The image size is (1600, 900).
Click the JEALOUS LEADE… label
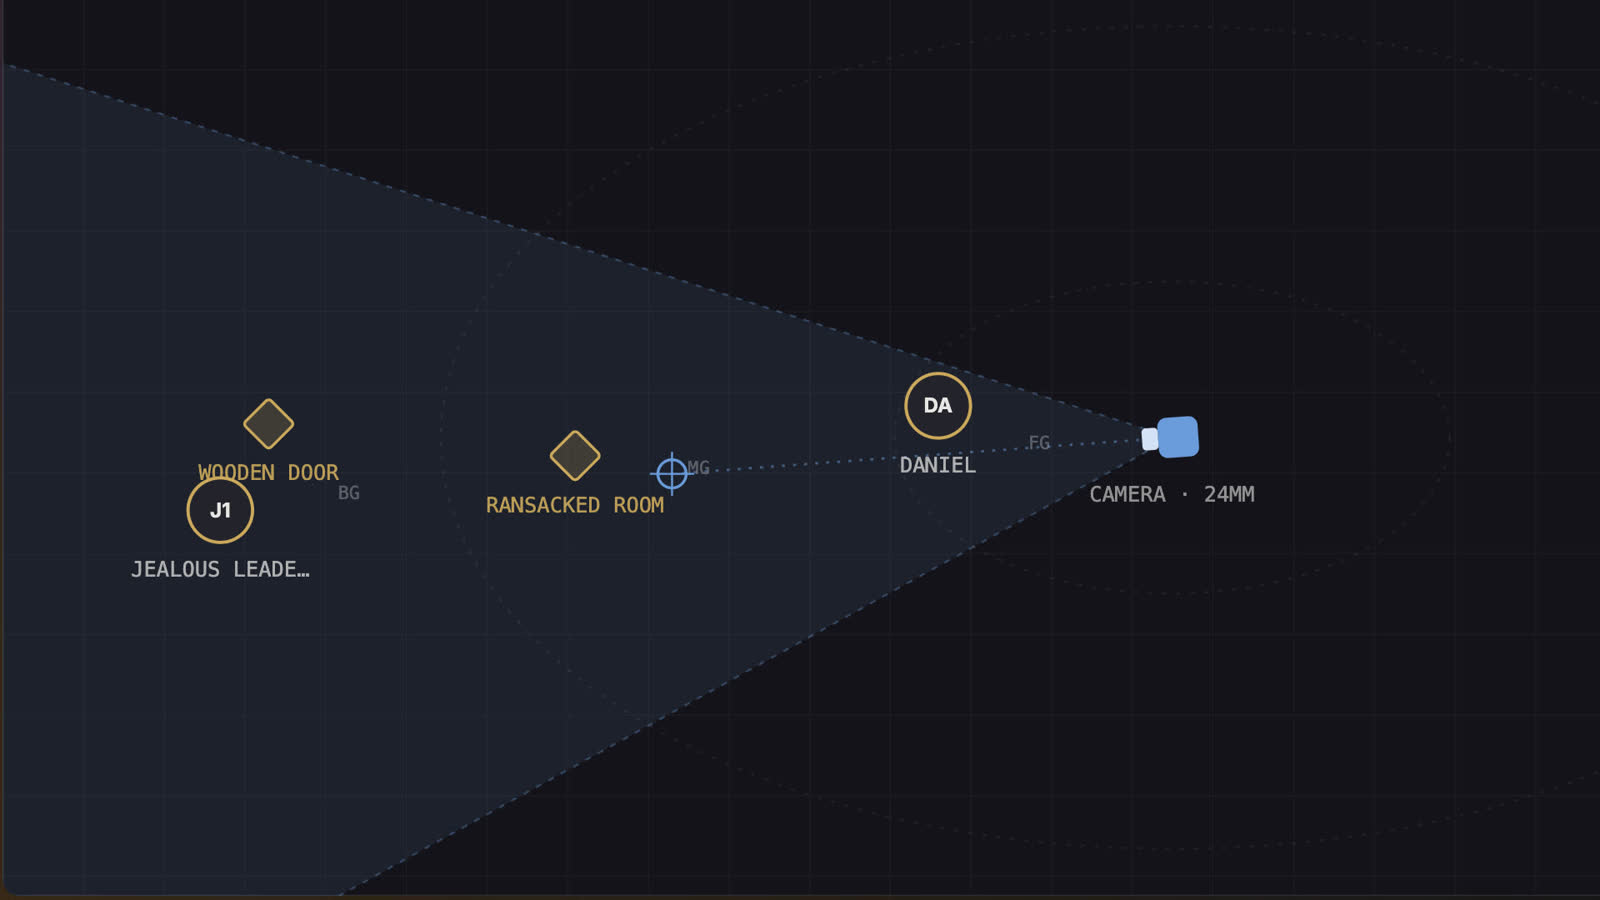coord(220,569)
